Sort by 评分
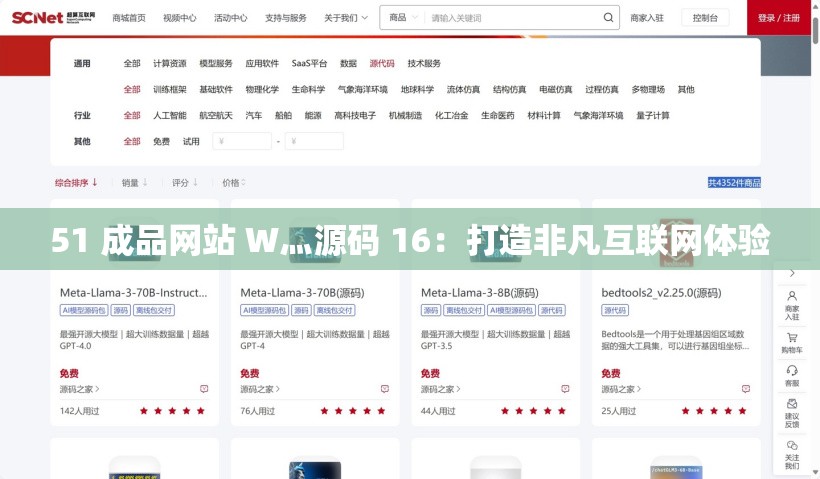820x479 pixels. 185,183
